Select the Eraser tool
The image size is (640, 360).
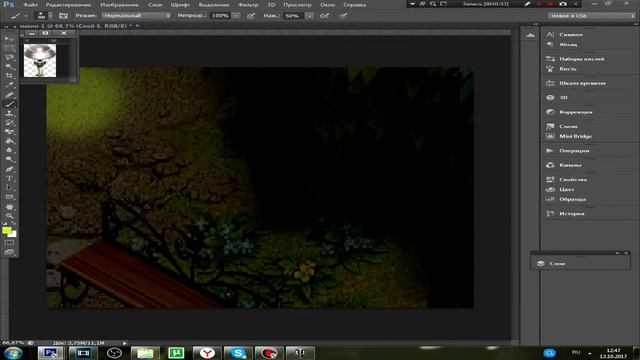coord(9,132)
